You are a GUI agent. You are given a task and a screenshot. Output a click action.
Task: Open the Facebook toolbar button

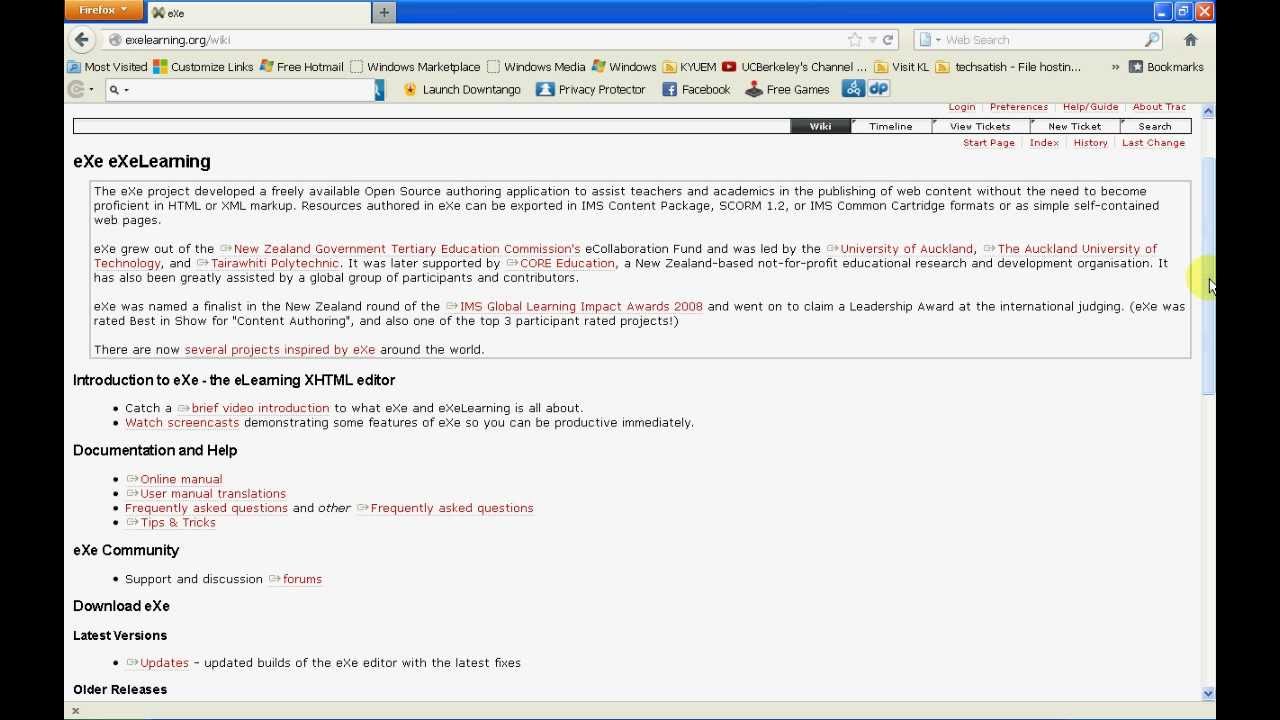pyautogui.click(x=696, y=89)
